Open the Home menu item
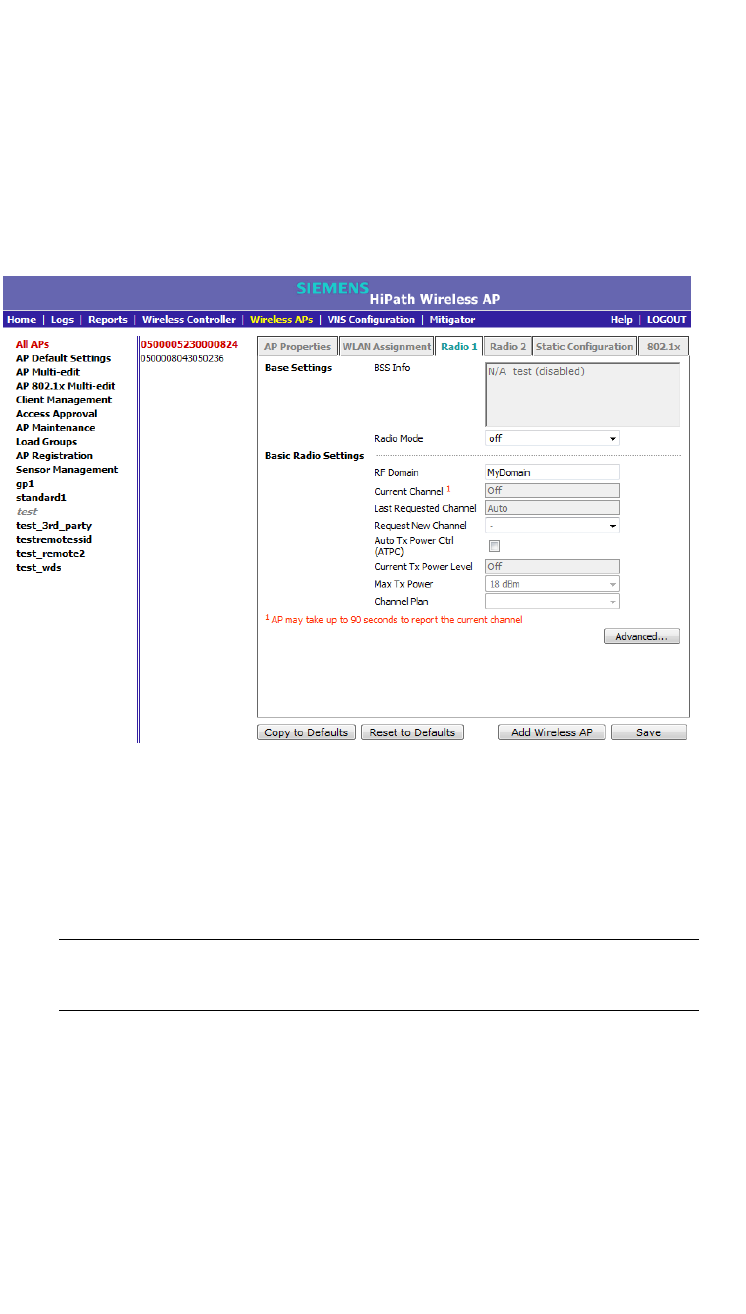746x1314 pixels. [21, 320]
